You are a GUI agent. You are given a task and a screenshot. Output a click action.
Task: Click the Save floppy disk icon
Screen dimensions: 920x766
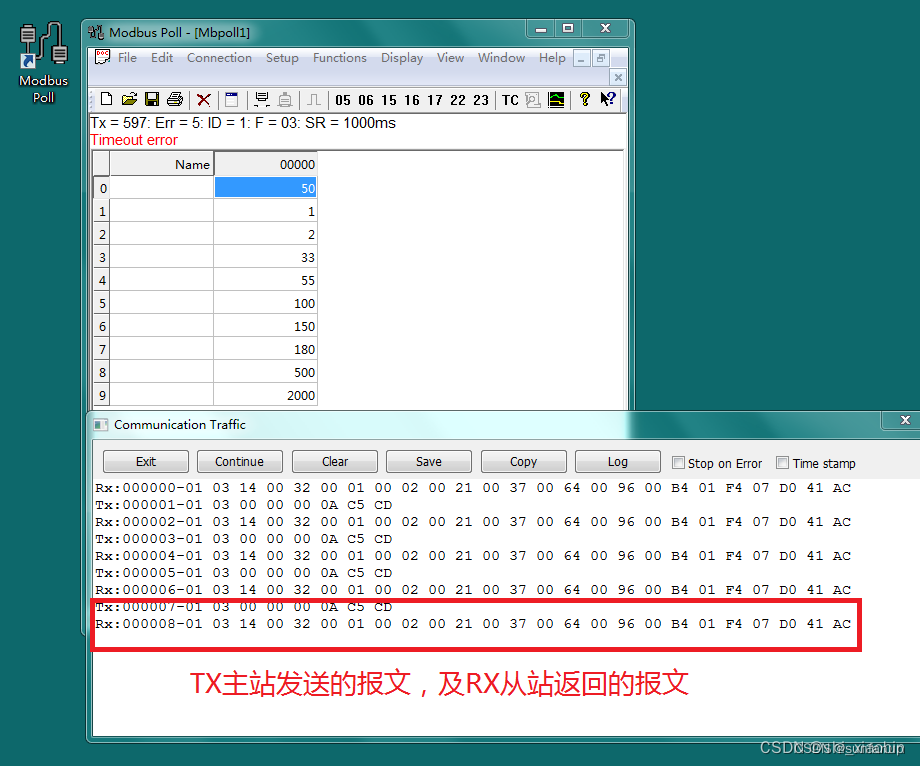click(152, 99)
